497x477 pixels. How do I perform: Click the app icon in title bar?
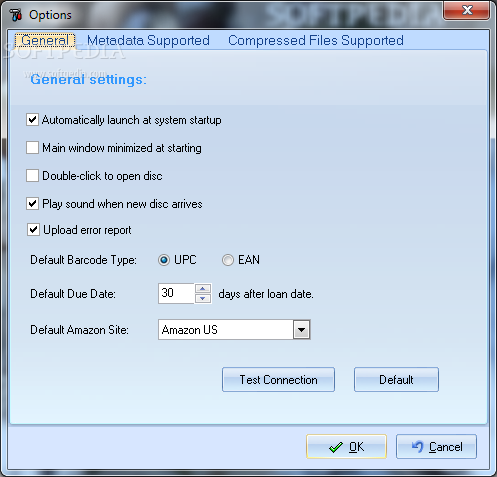(15, 14)
